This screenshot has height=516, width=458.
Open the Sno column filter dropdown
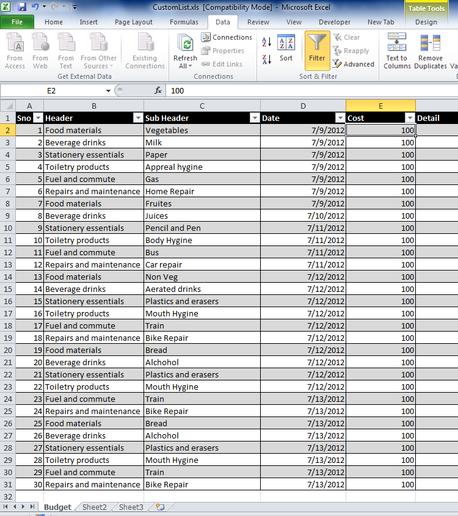coord(38,118)
